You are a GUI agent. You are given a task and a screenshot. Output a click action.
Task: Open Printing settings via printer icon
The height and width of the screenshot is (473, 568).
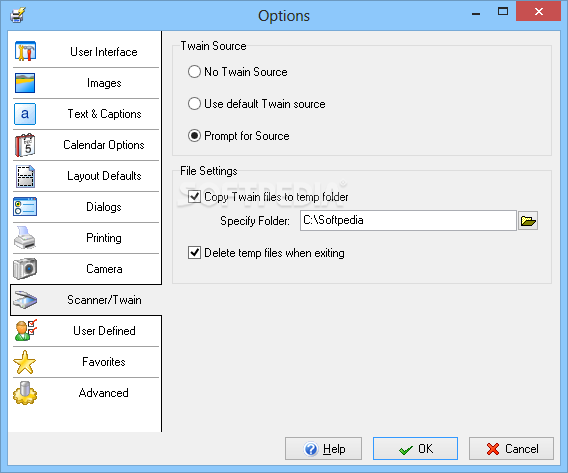click(x=25, y=238)
